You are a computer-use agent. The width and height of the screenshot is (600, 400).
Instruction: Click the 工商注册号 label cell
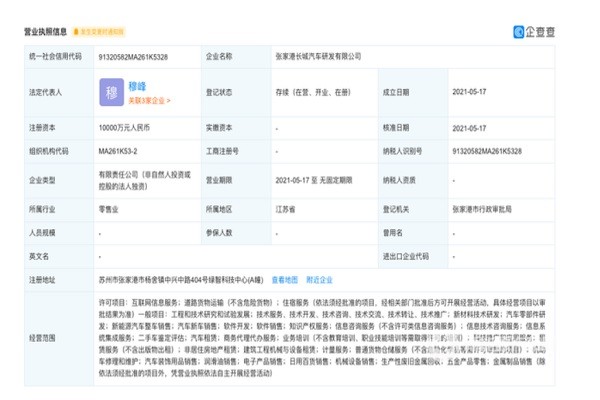pyautogui.click(x=236, y=151)
